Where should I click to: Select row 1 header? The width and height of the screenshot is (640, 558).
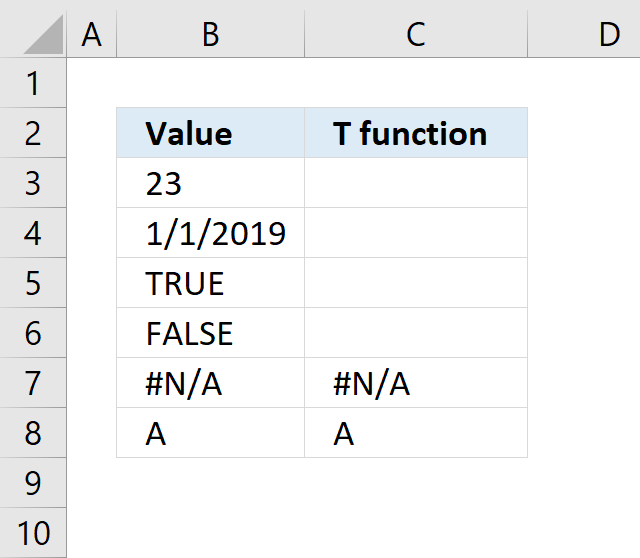[x=33, y=83]
